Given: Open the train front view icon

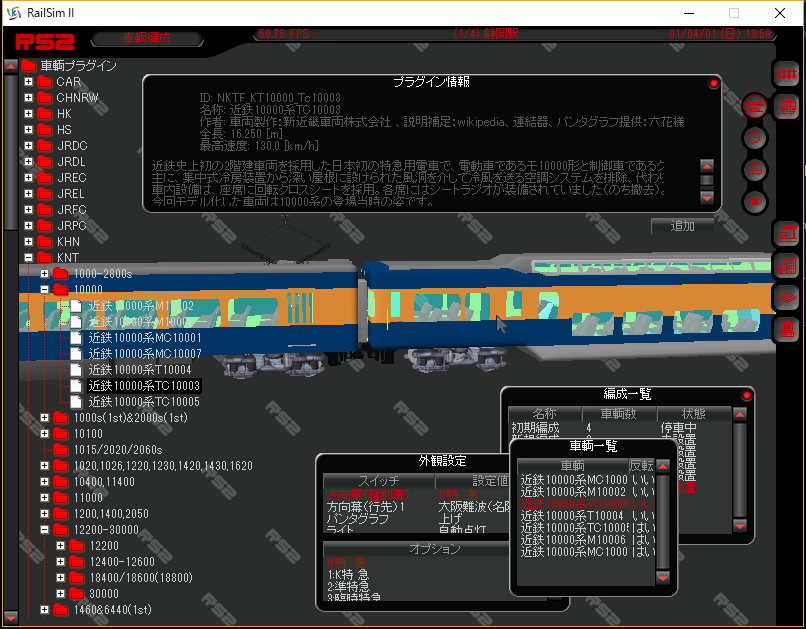Looking at the screenshot, I should click(787, 107).
